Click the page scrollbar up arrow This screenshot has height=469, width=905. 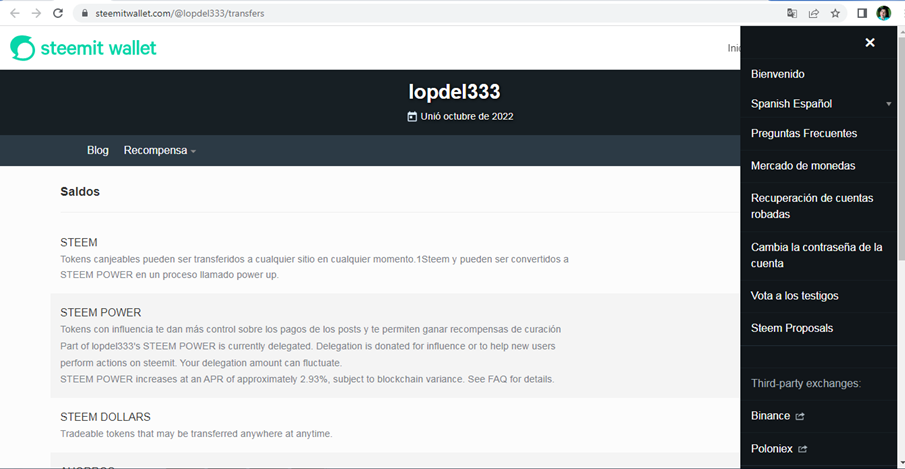click(900, 31)
